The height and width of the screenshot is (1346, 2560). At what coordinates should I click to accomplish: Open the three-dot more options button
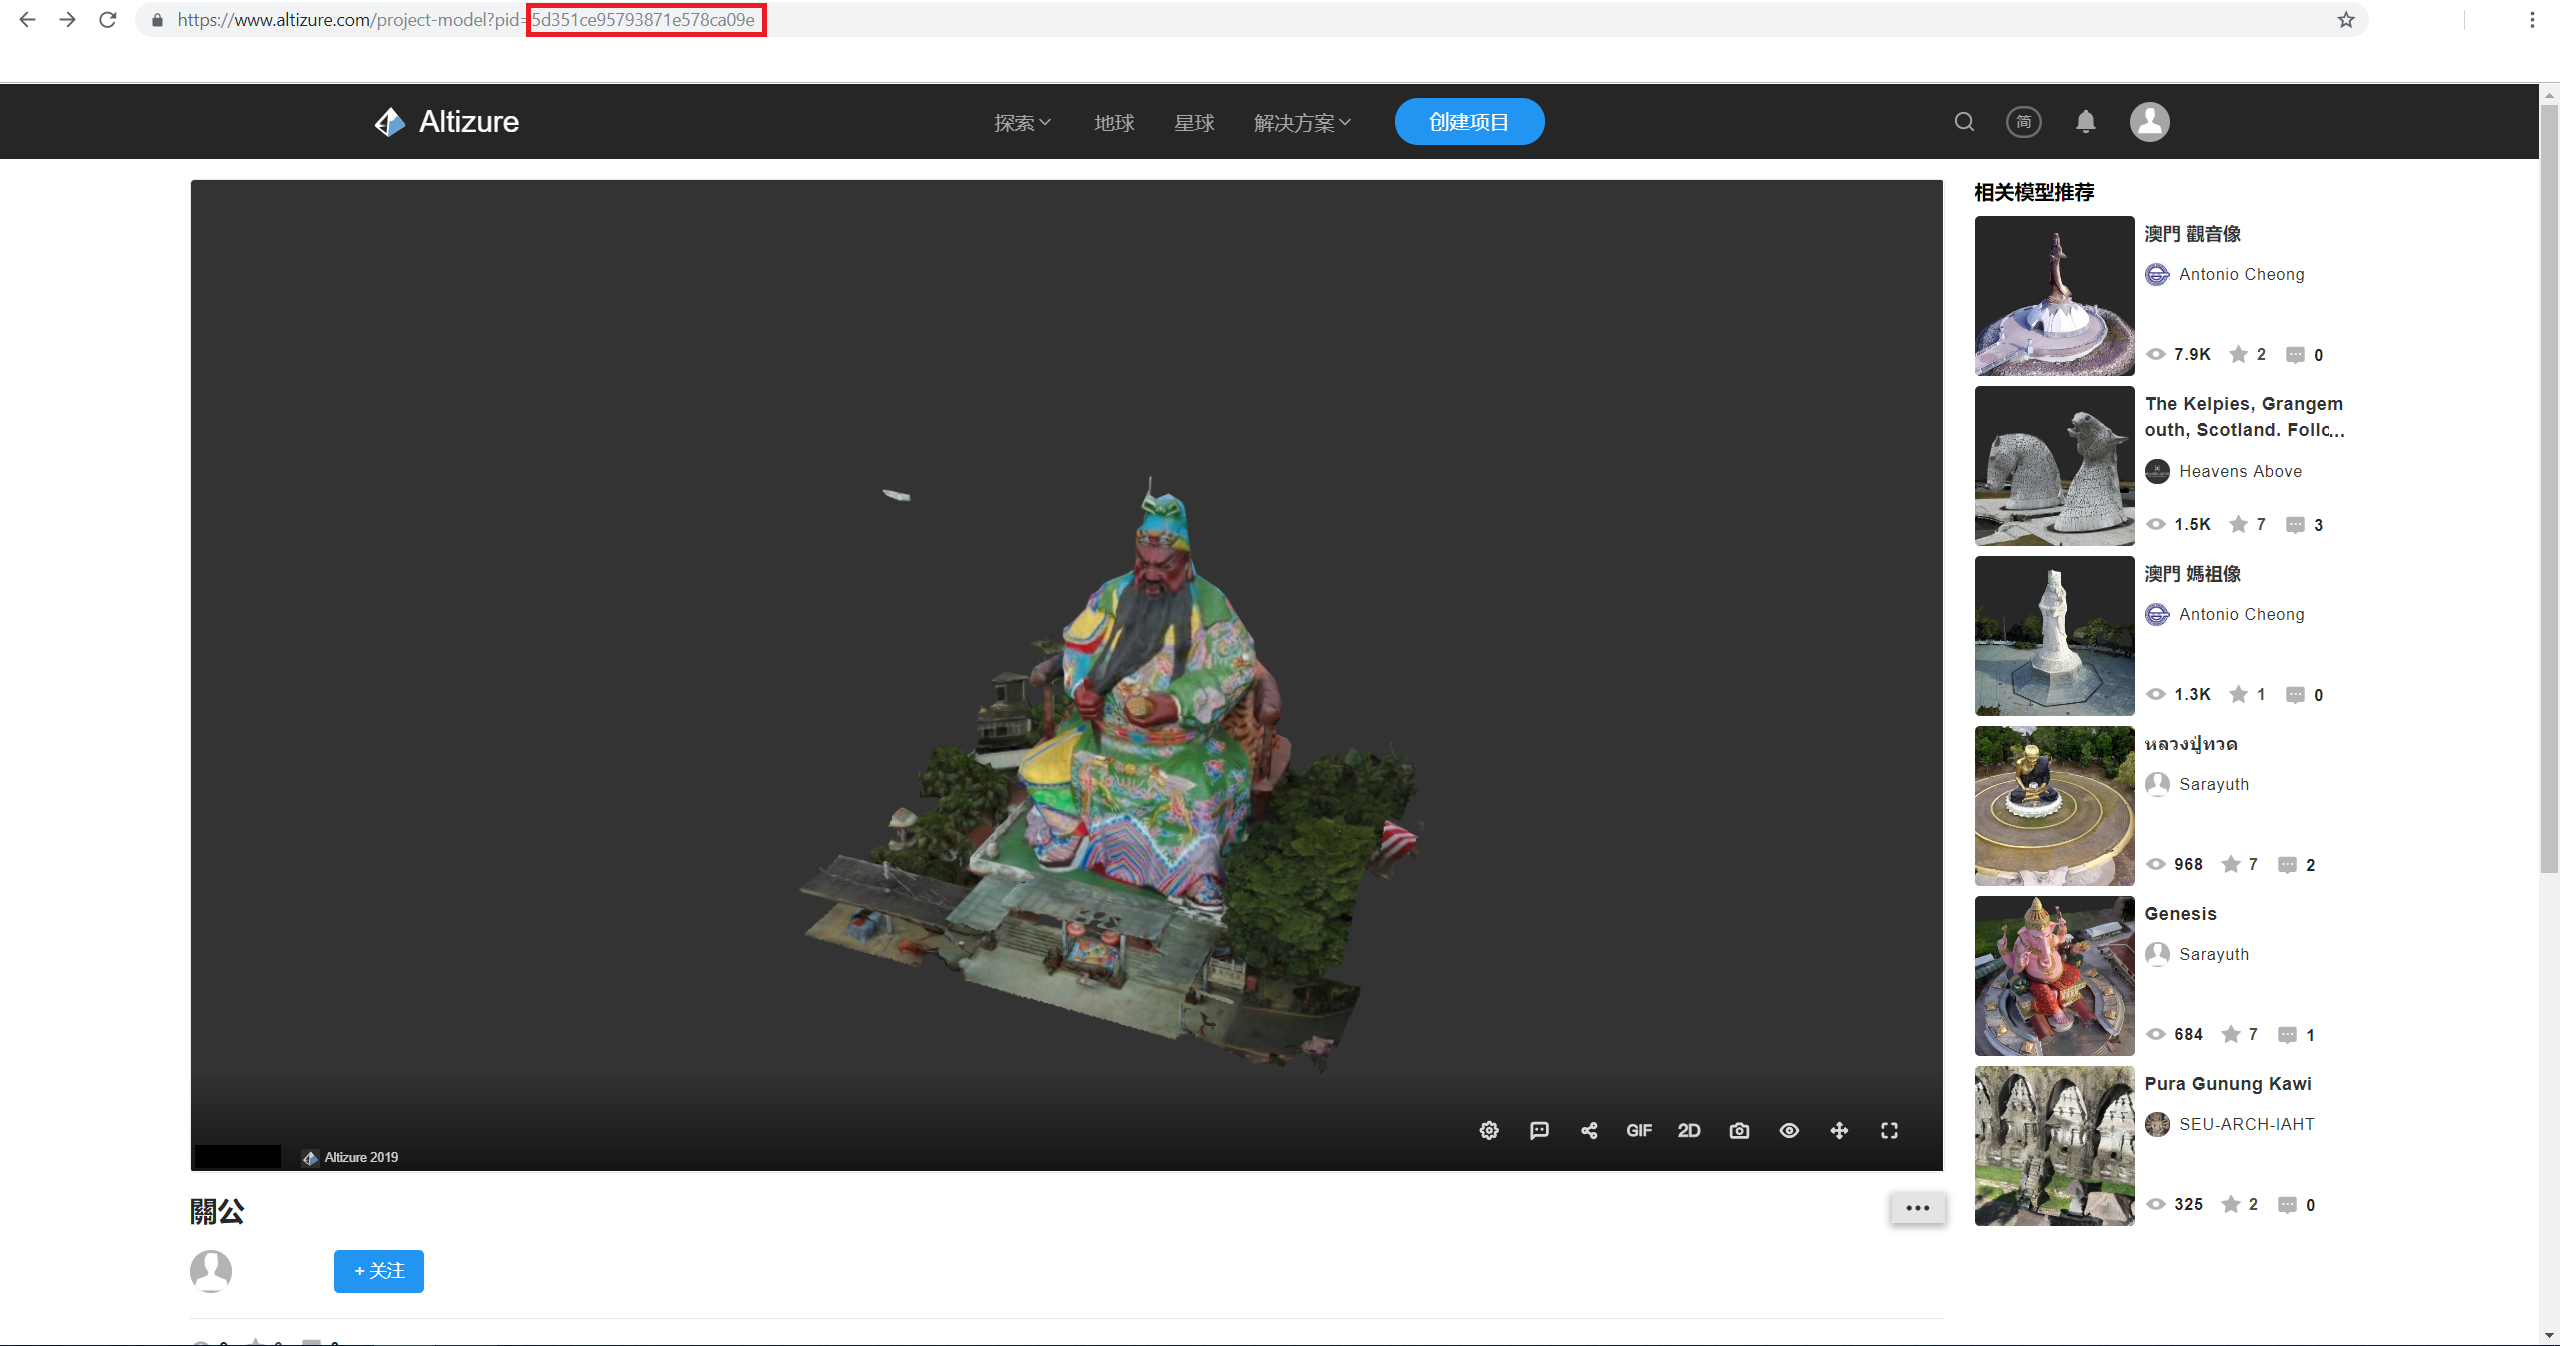click(1918, 1207)
